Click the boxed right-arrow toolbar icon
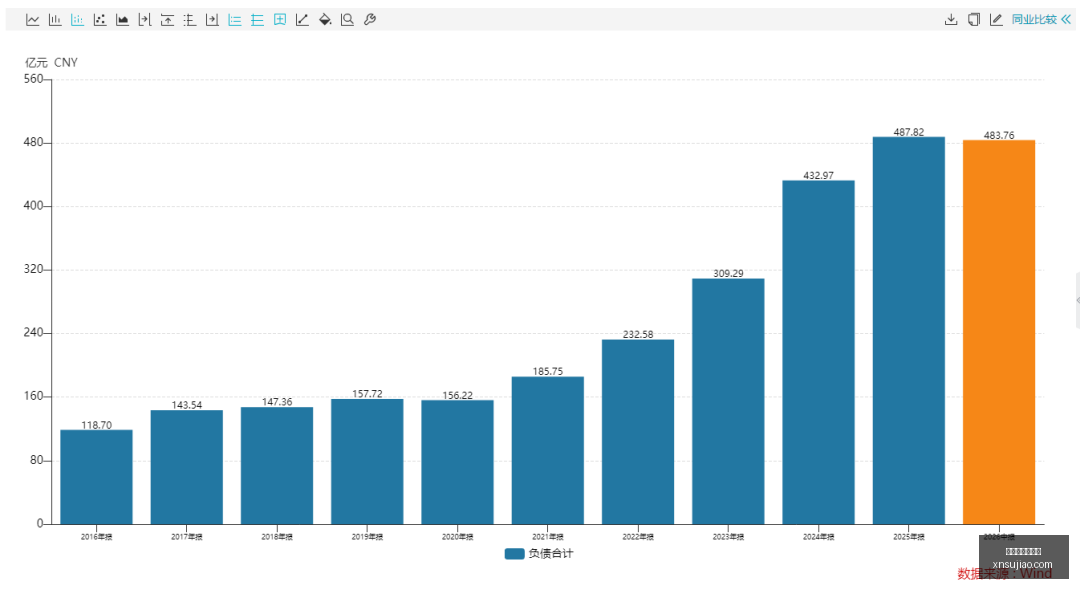 coord(212,20)
